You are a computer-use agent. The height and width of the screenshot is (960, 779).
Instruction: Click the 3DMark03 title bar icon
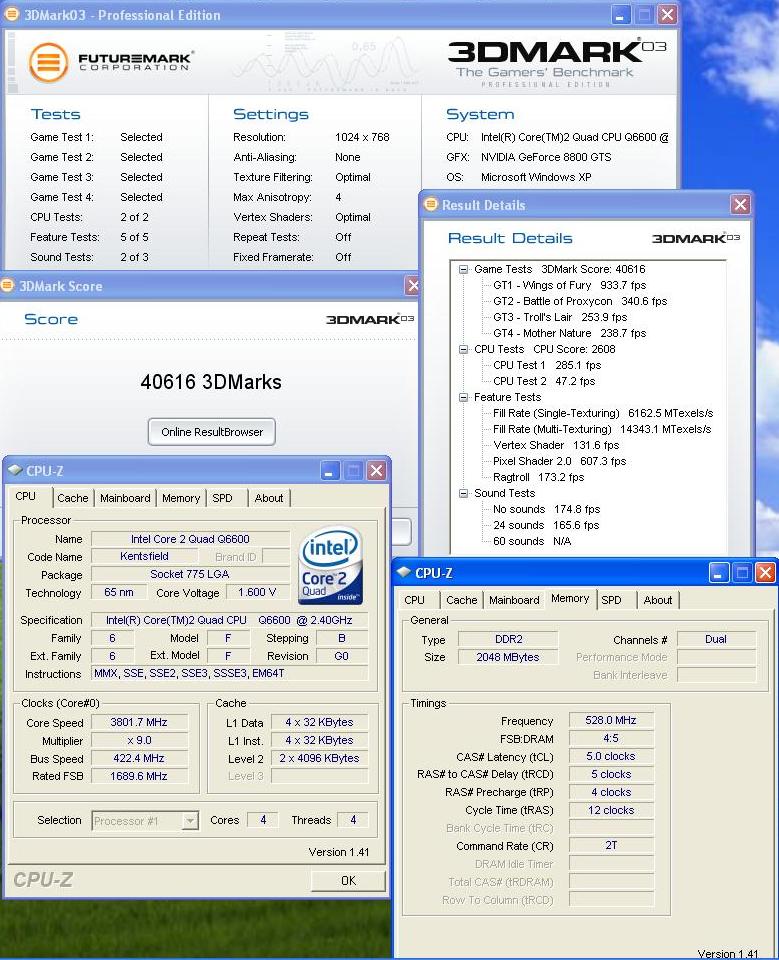pos(11,14)
